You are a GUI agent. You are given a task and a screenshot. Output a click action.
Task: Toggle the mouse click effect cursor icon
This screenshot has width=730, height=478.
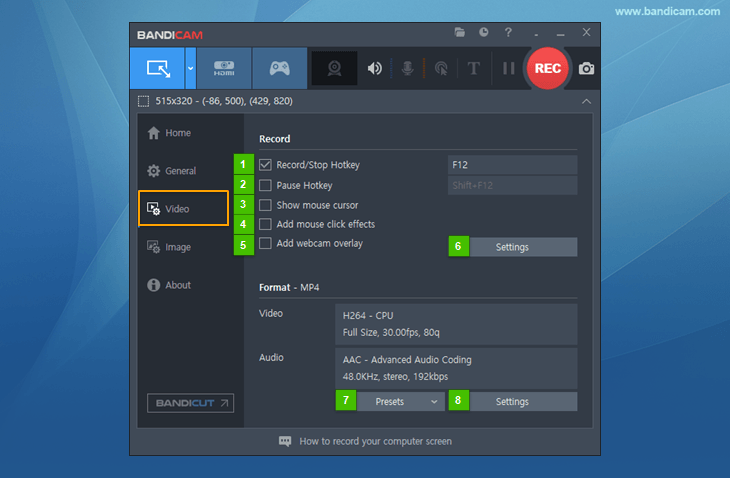441,68
